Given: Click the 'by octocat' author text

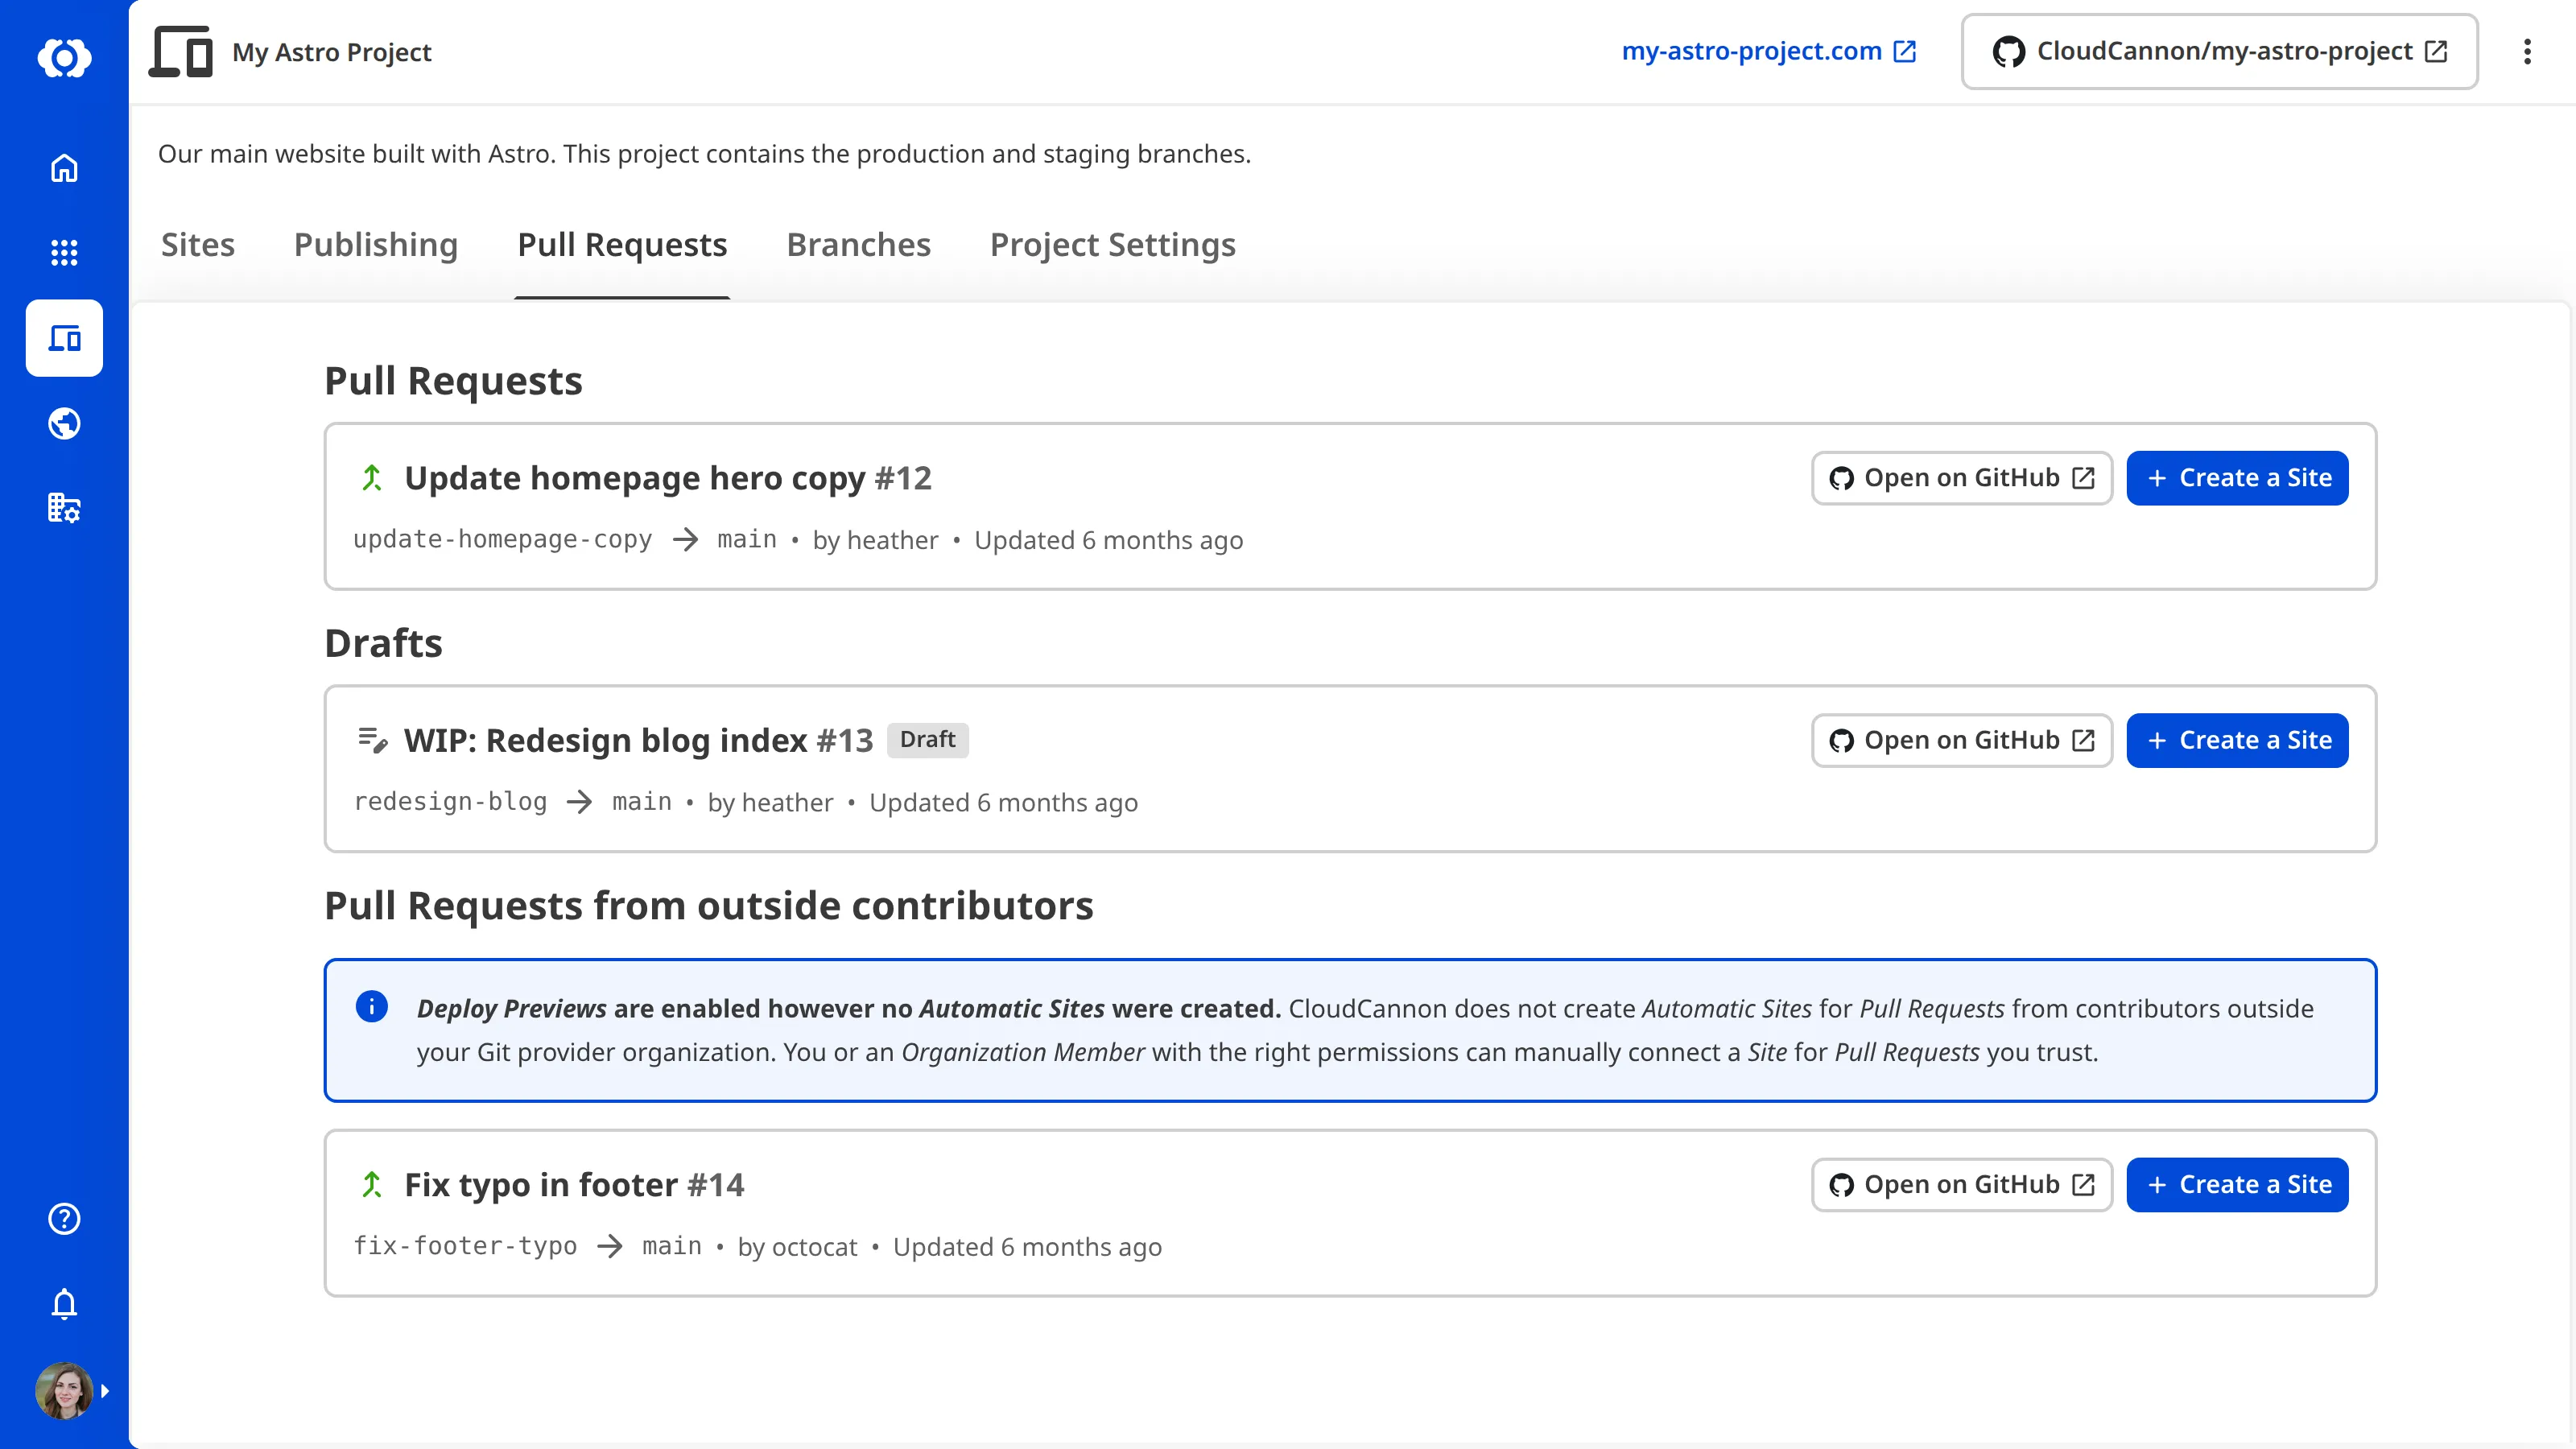Looking at the screenshot, I should click(x=798, y=1247).
